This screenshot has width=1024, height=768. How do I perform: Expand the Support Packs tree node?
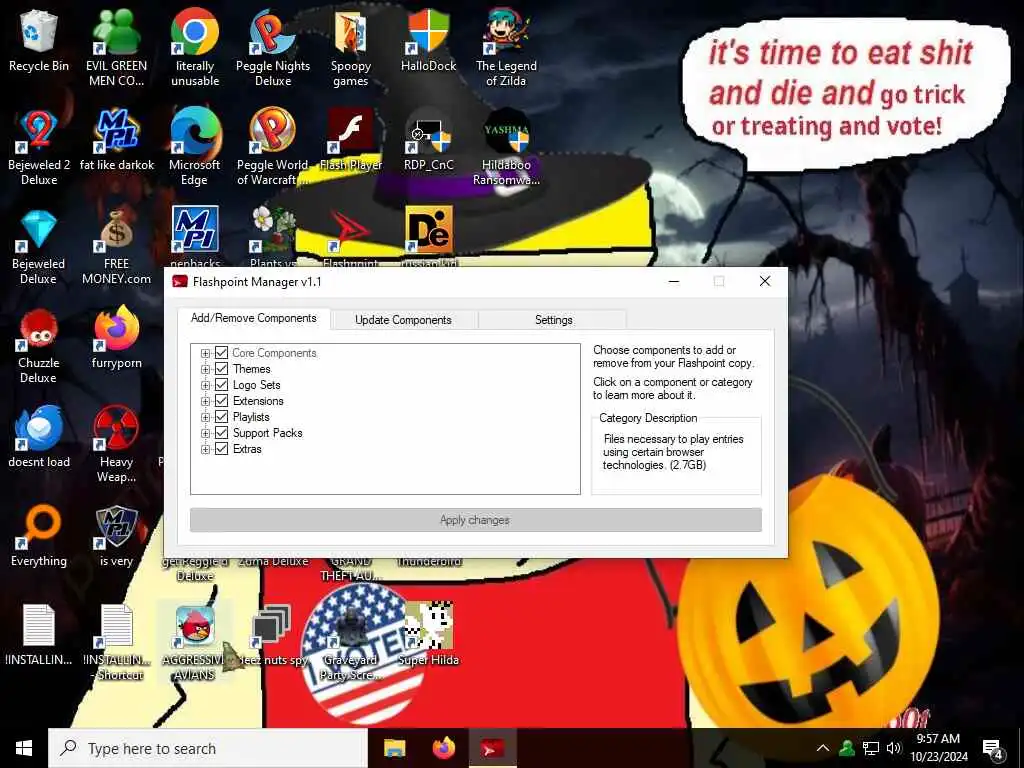pos(205,433)
